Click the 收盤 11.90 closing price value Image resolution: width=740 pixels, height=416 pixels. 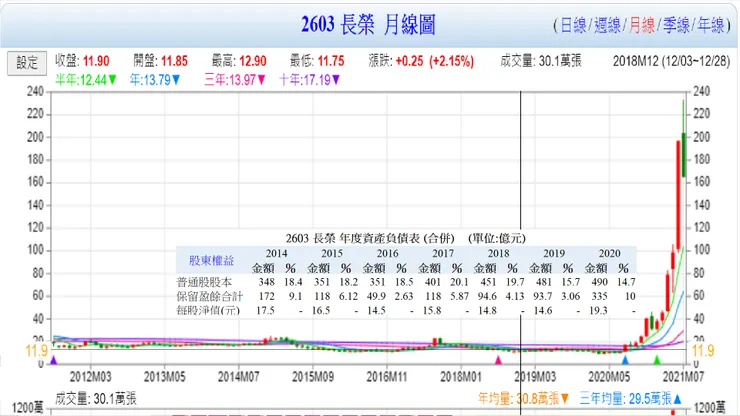96,61
